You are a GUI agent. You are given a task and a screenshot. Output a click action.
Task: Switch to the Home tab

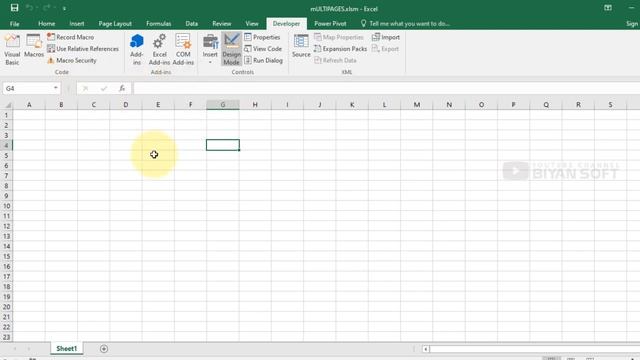pos(47,24)
